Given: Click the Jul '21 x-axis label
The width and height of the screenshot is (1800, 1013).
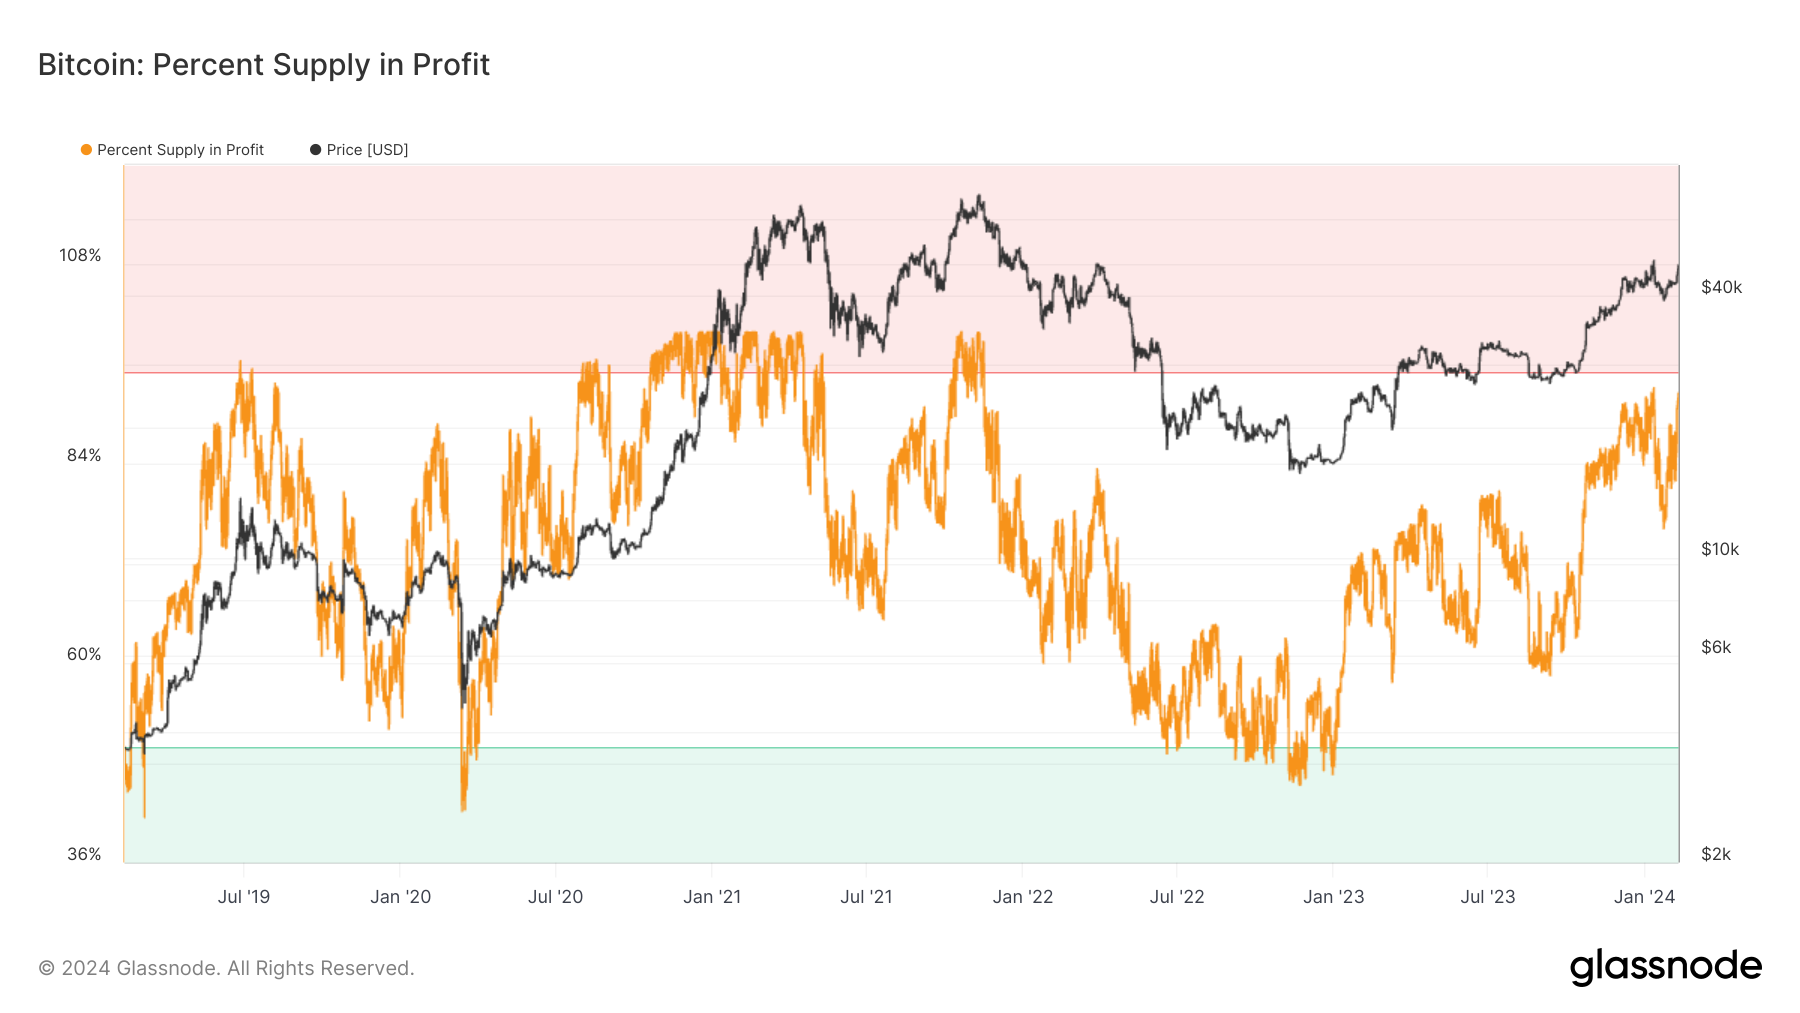Looking at the screenshot, I should tap(866, 897).
